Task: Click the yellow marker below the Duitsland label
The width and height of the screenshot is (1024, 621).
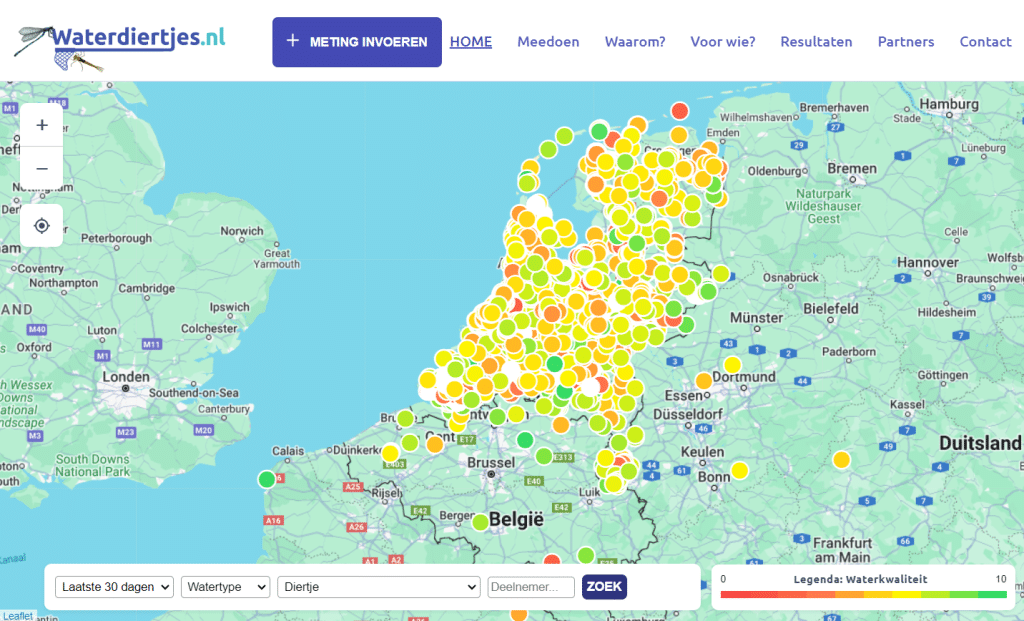Action: (841, 459)
